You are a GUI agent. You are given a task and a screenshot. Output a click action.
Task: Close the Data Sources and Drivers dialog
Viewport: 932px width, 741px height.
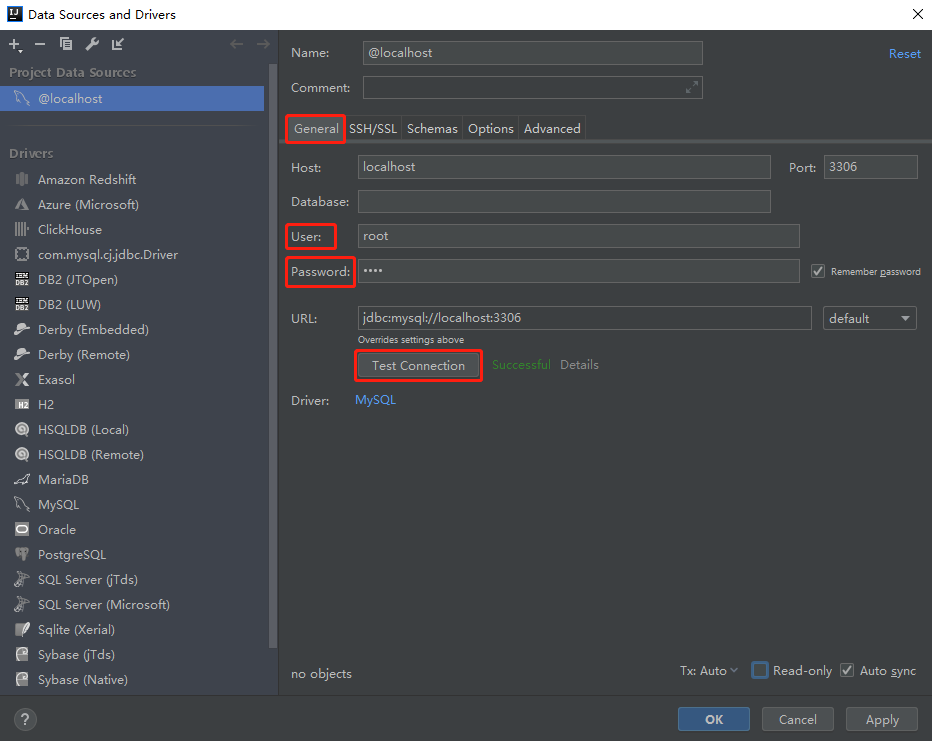point(917,14)
